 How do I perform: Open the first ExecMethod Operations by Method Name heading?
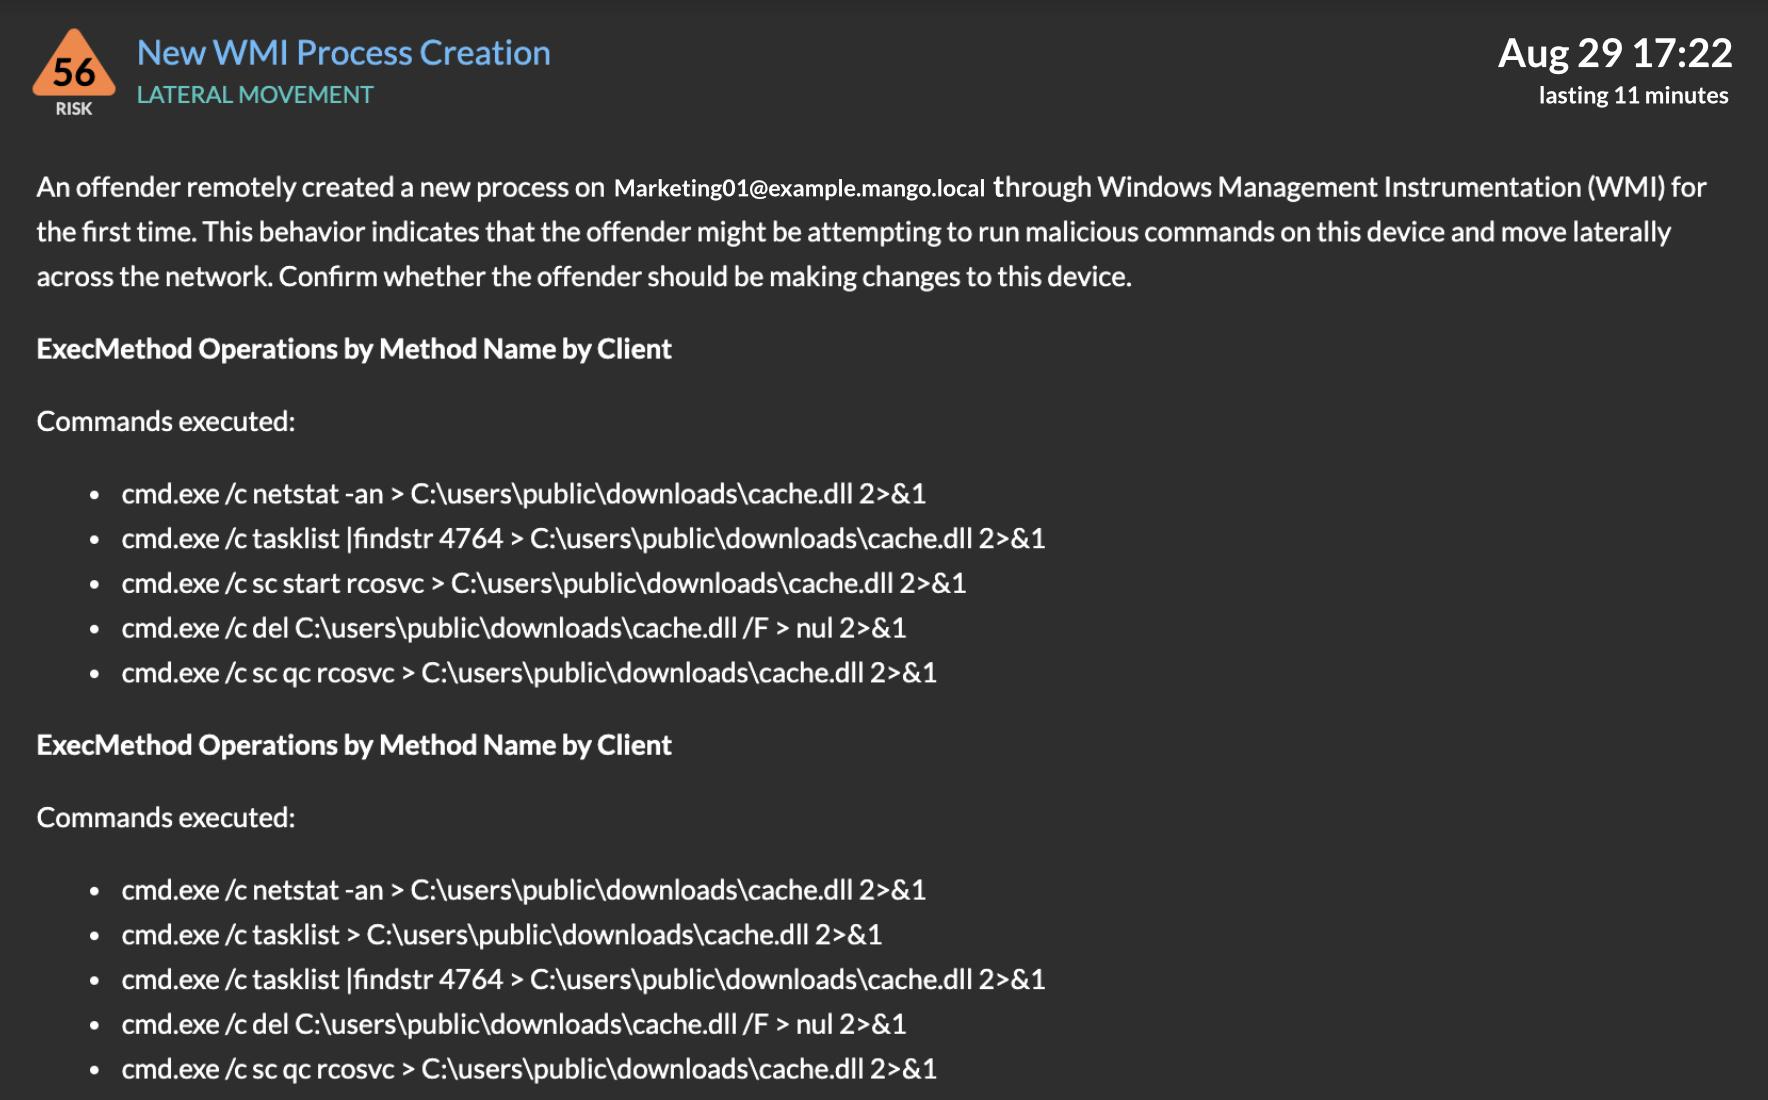354,349
